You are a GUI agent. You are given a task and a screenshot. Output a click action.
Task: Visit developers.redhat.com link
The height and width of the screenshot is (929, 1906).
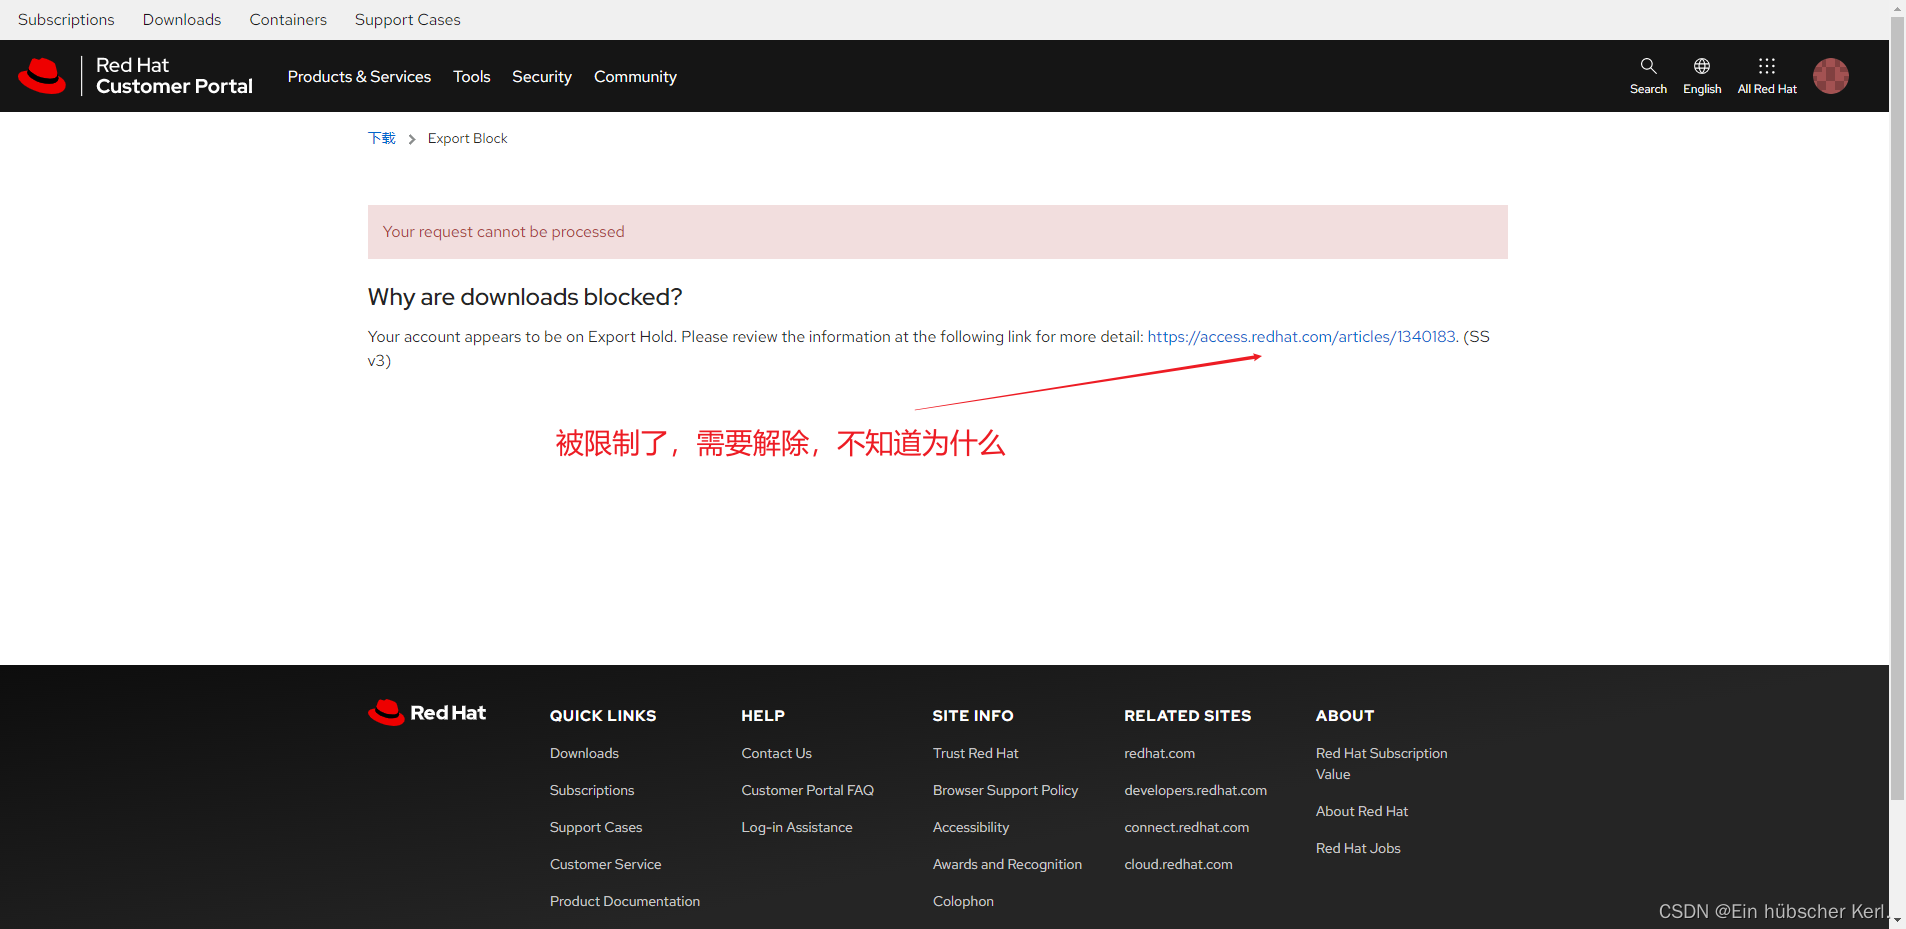click(x=1195, y=790)
